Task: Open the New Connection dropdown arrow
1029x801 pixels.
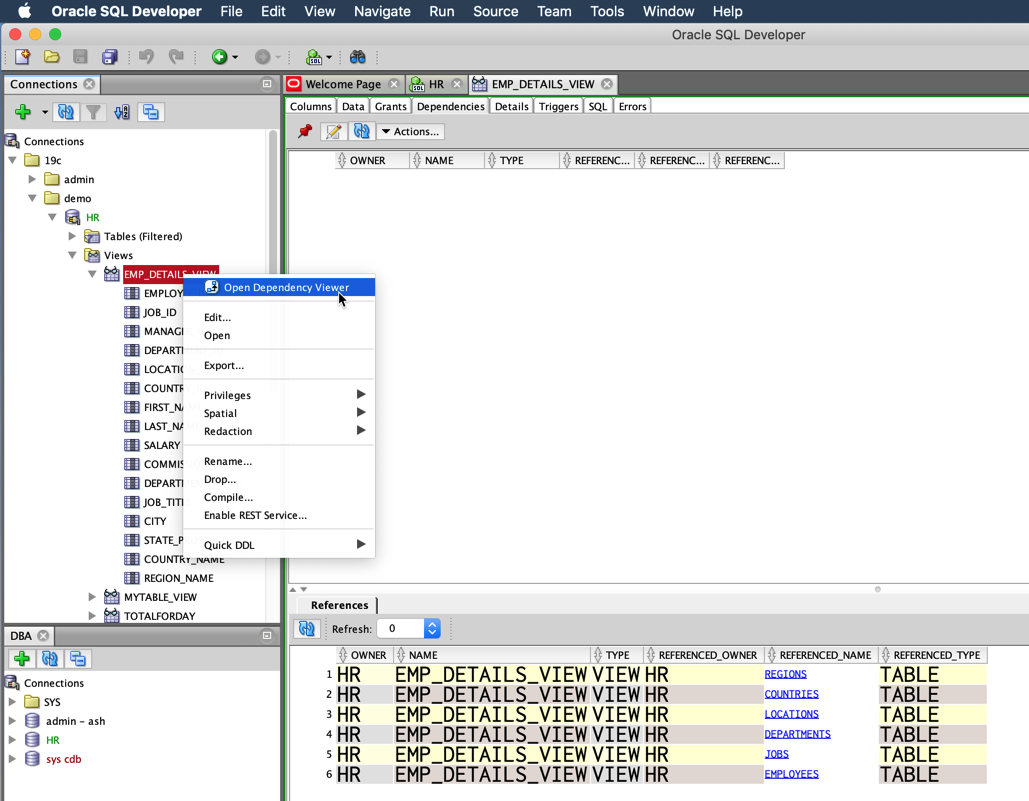Action: [x=45, y=112]
